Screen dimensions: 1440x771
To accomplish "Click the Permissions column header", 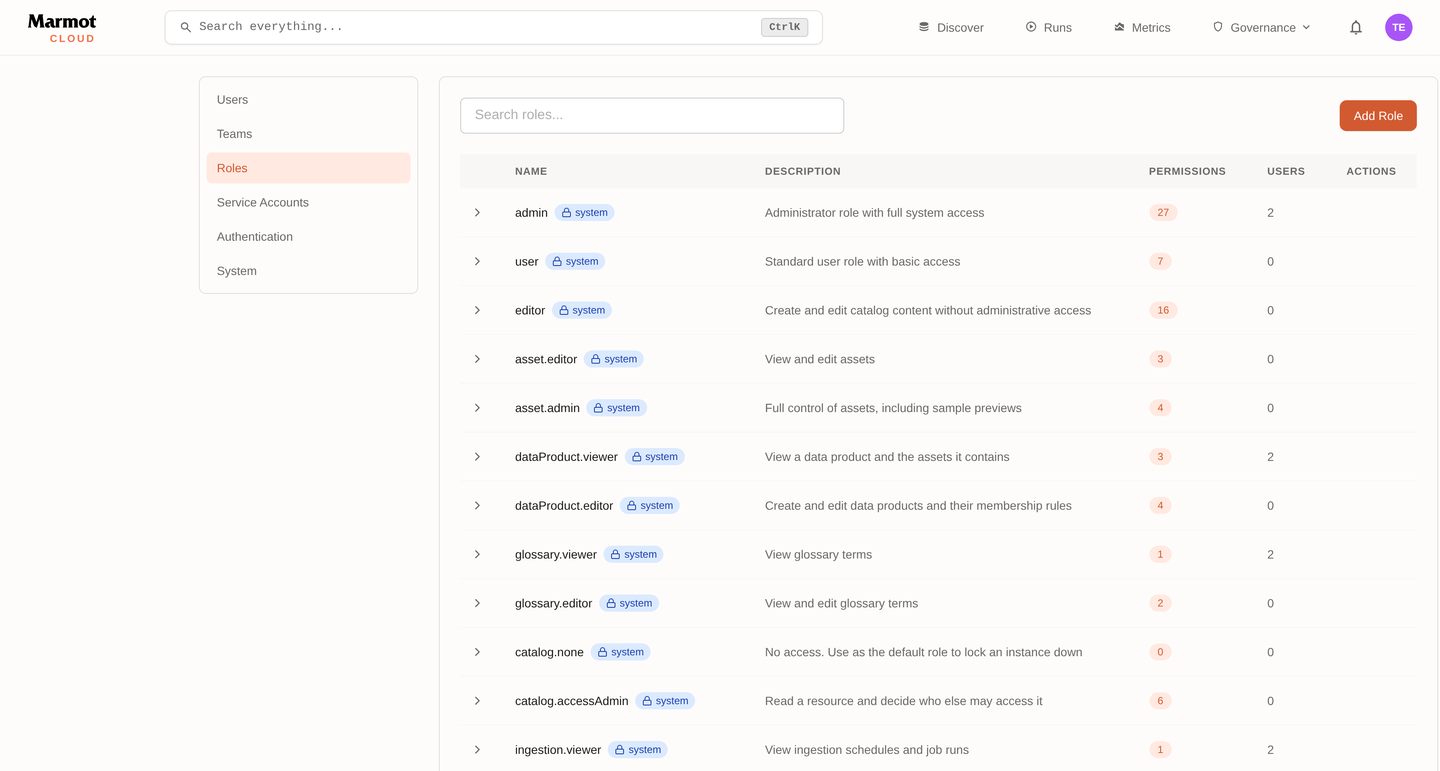I will [x=1187, y=171].
